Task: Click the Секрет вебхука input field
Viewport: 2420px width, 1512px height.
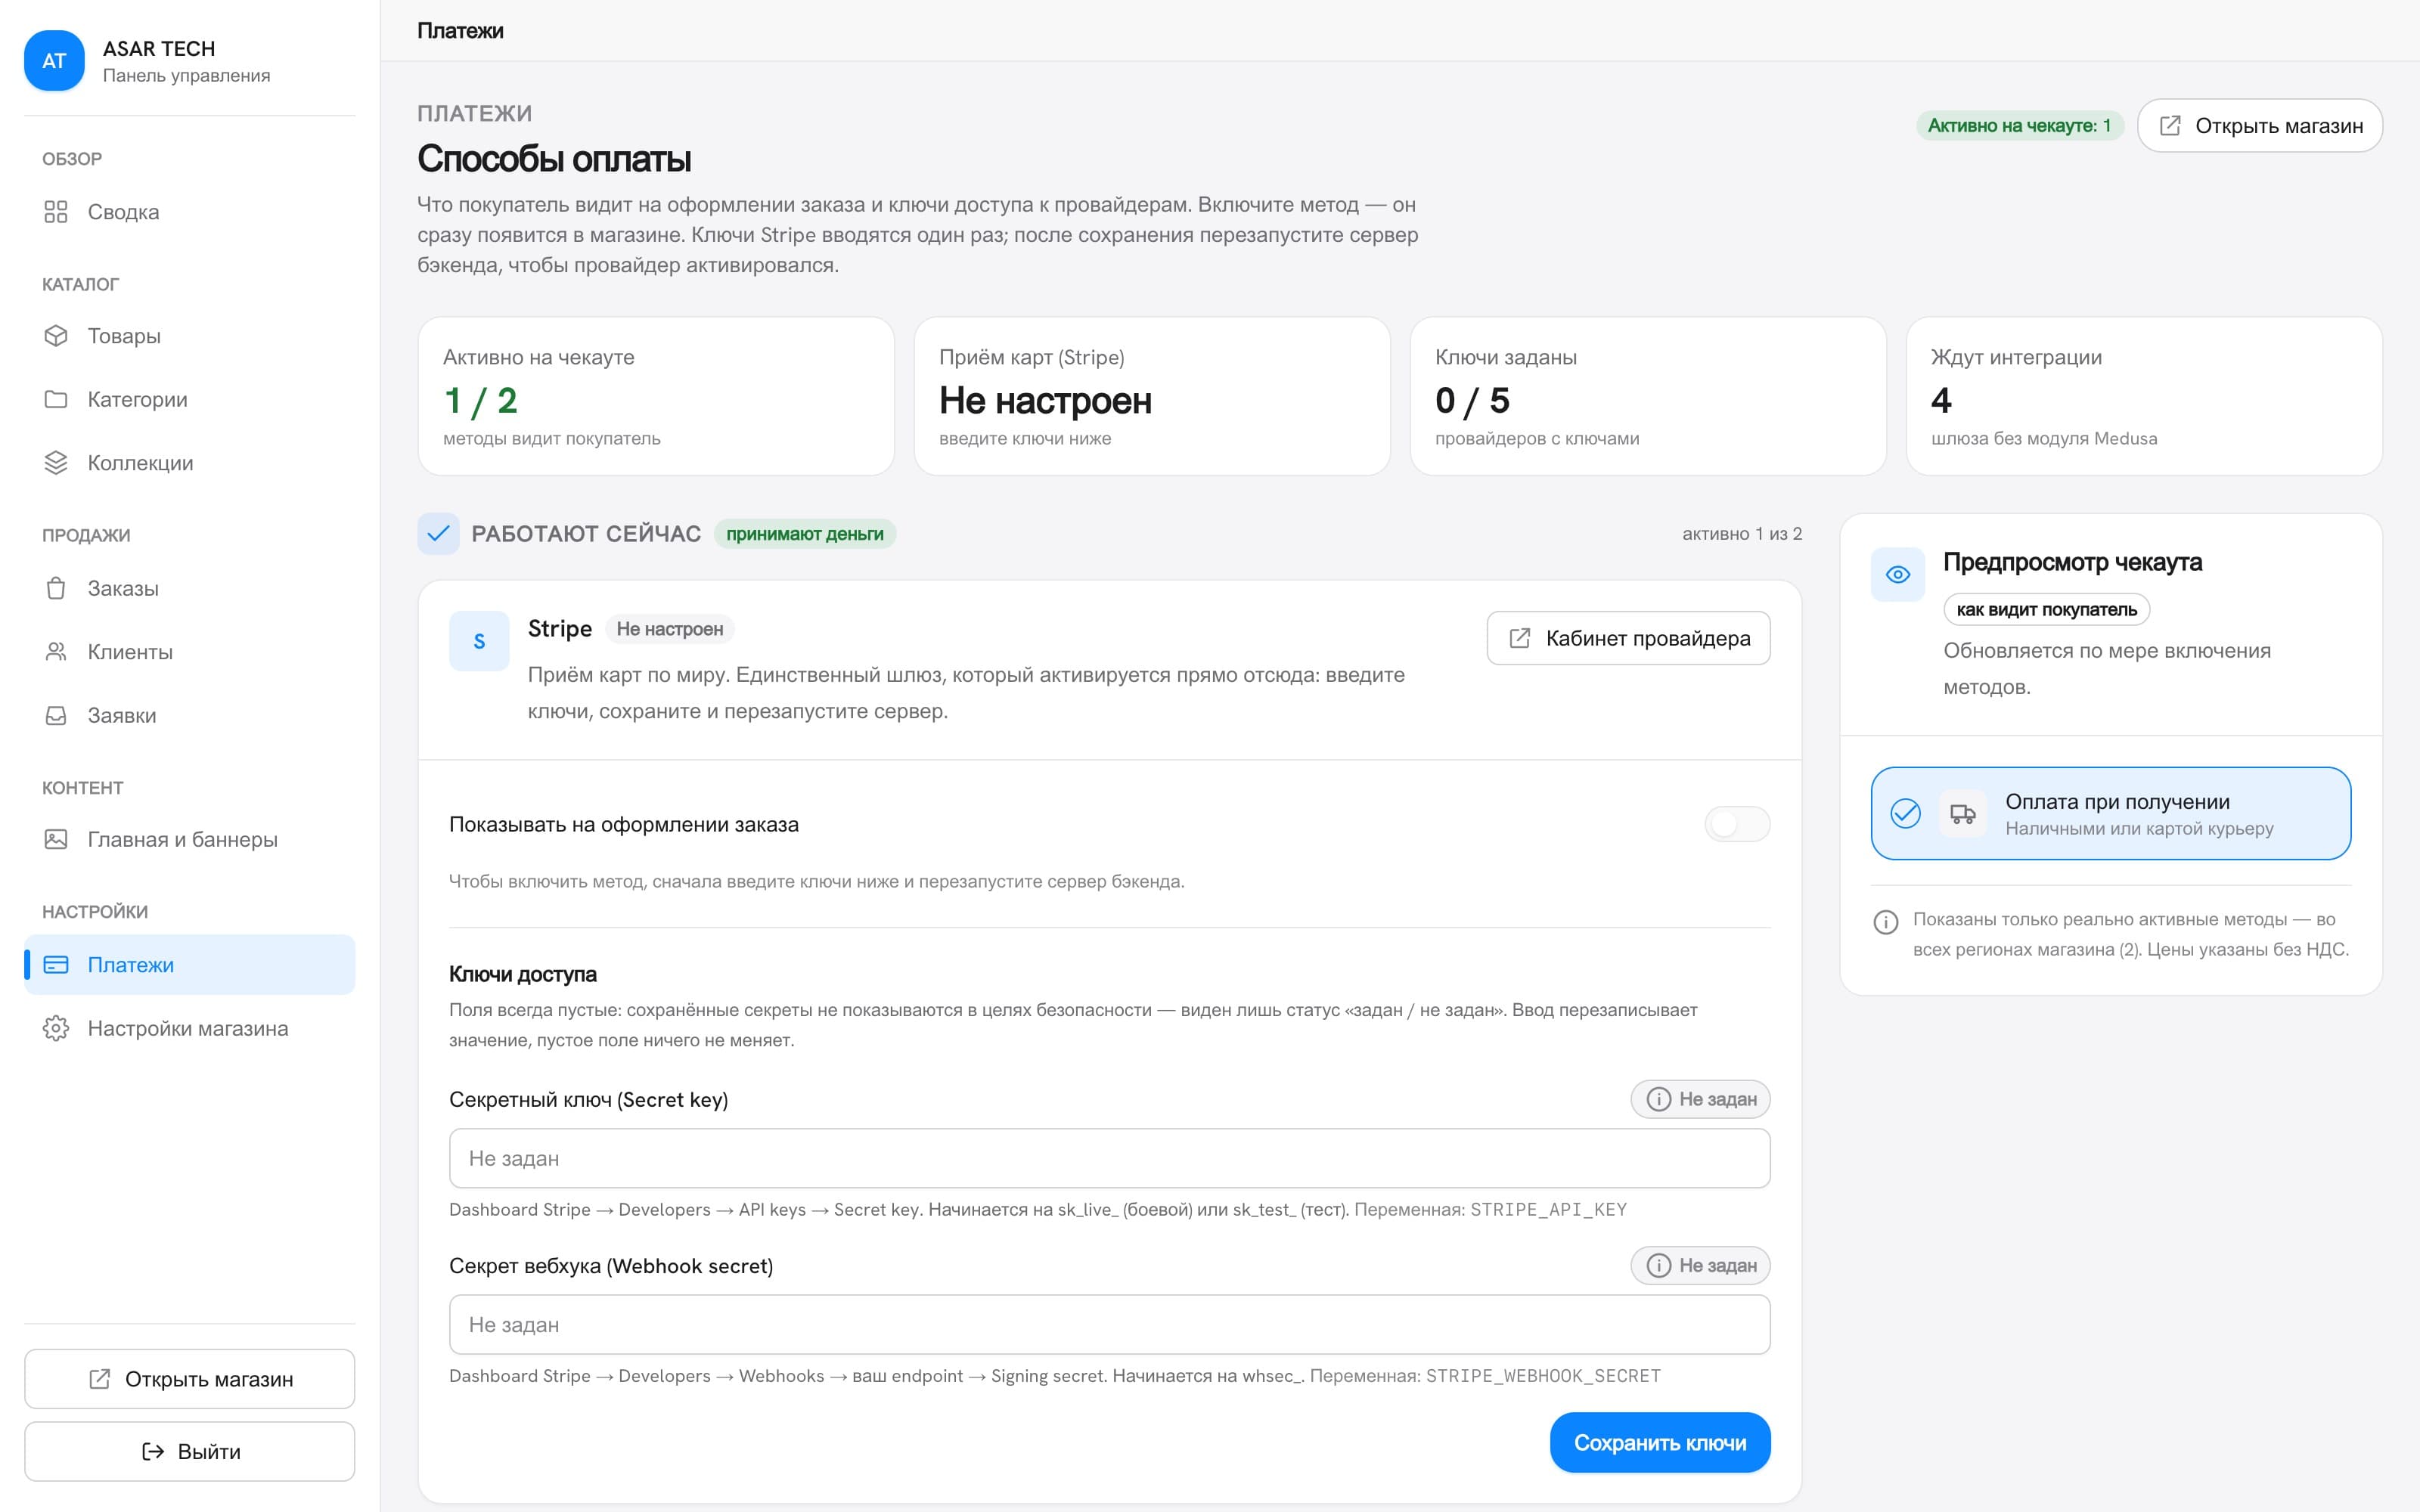Action: pos(1109,1325)
